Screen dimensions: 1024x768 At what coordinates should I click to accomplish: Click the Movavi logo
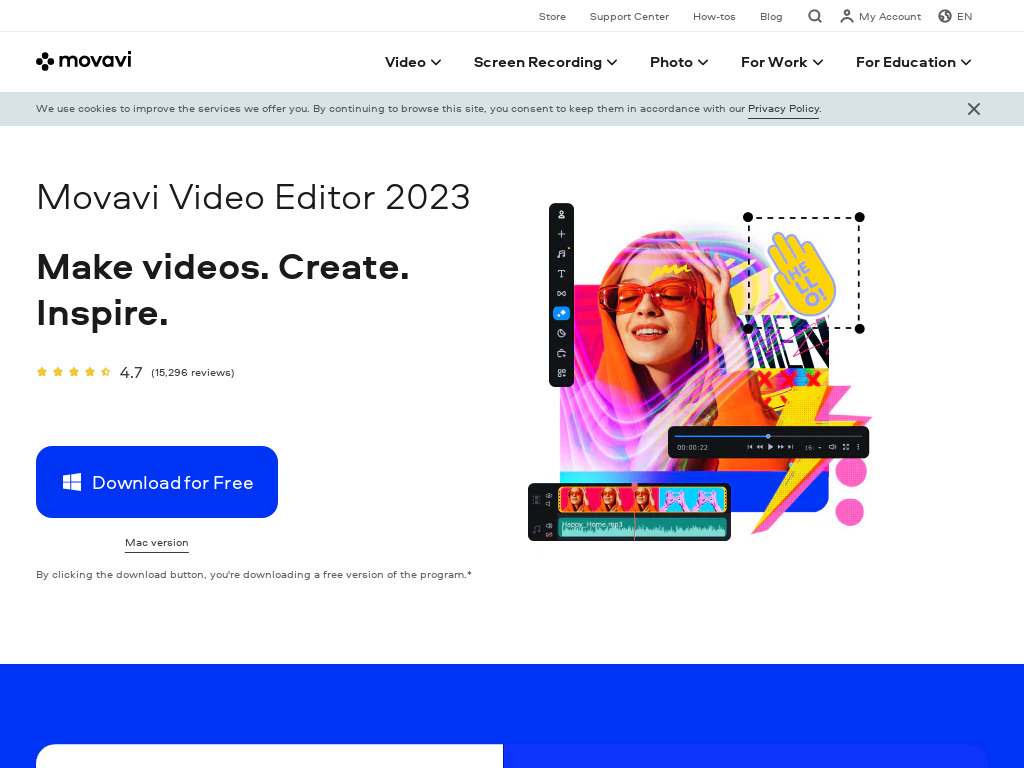pyautogui.click(x=83, y=61)
